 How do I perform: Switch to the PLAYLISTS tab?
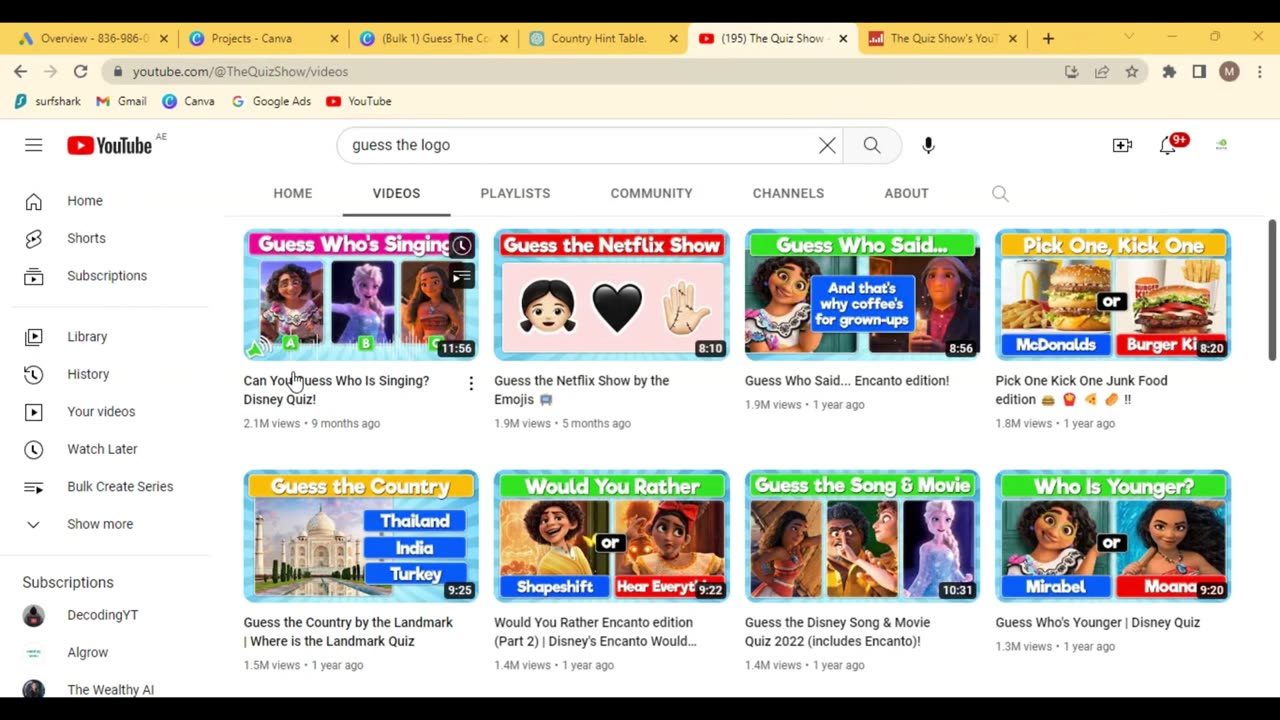point(515,194)
